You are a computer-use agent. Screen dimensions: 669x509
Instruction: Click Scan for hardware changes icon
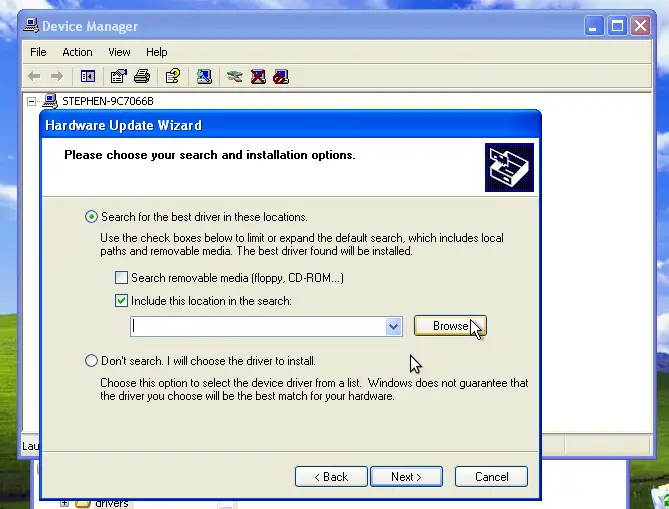[204, 77]
